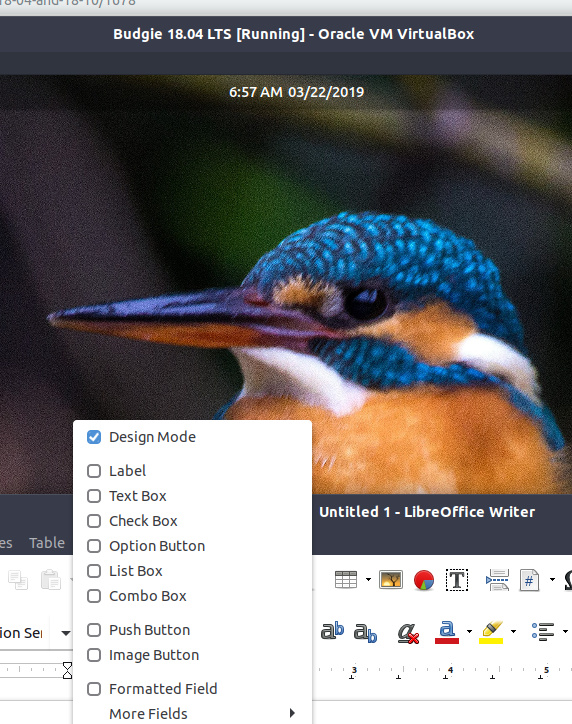Click the Insert Field hash icon

pyautogui.click(x=529, y=580)
